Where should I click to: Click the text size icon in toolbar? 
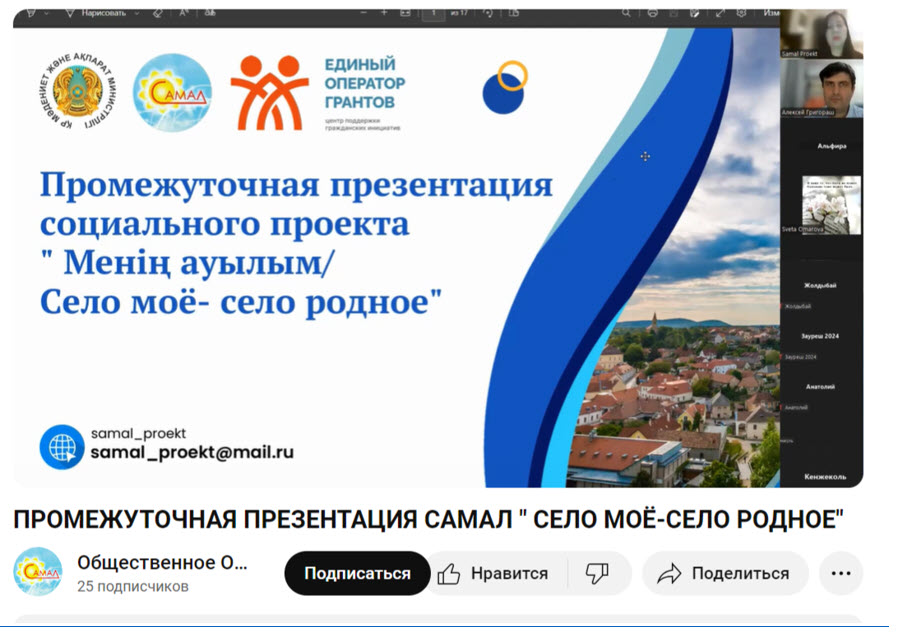185,13
